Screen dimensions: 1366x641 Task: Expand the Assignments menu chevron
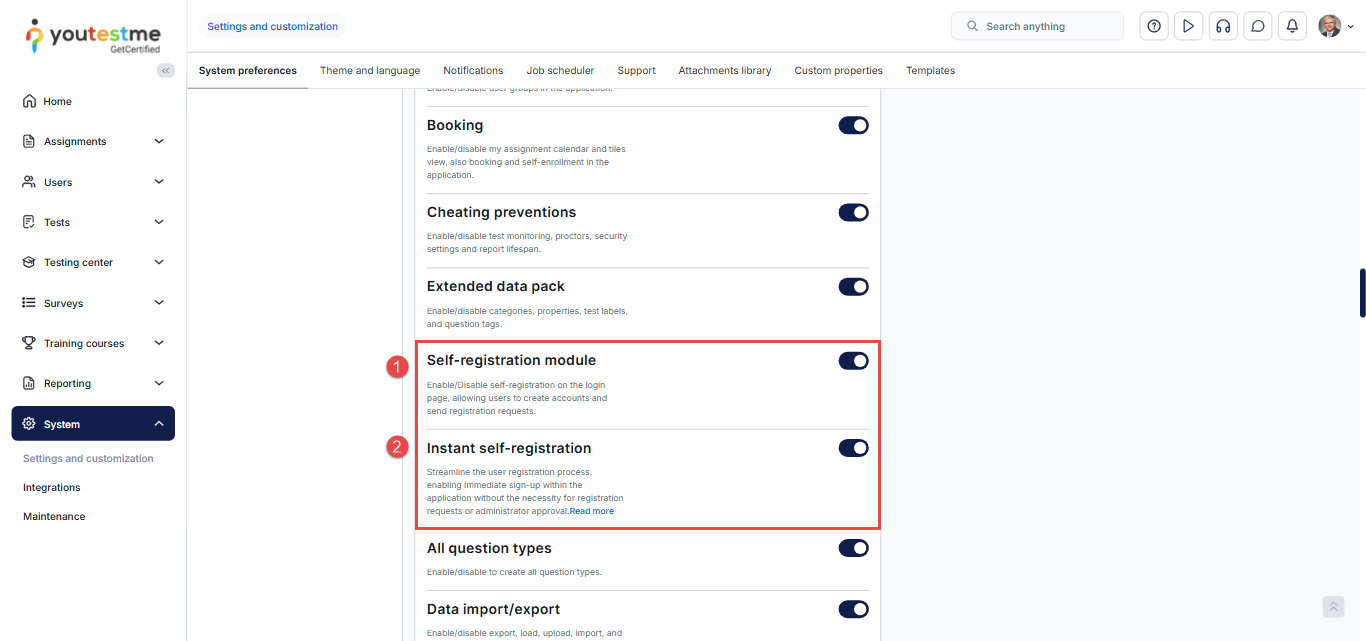coord(159,141)
